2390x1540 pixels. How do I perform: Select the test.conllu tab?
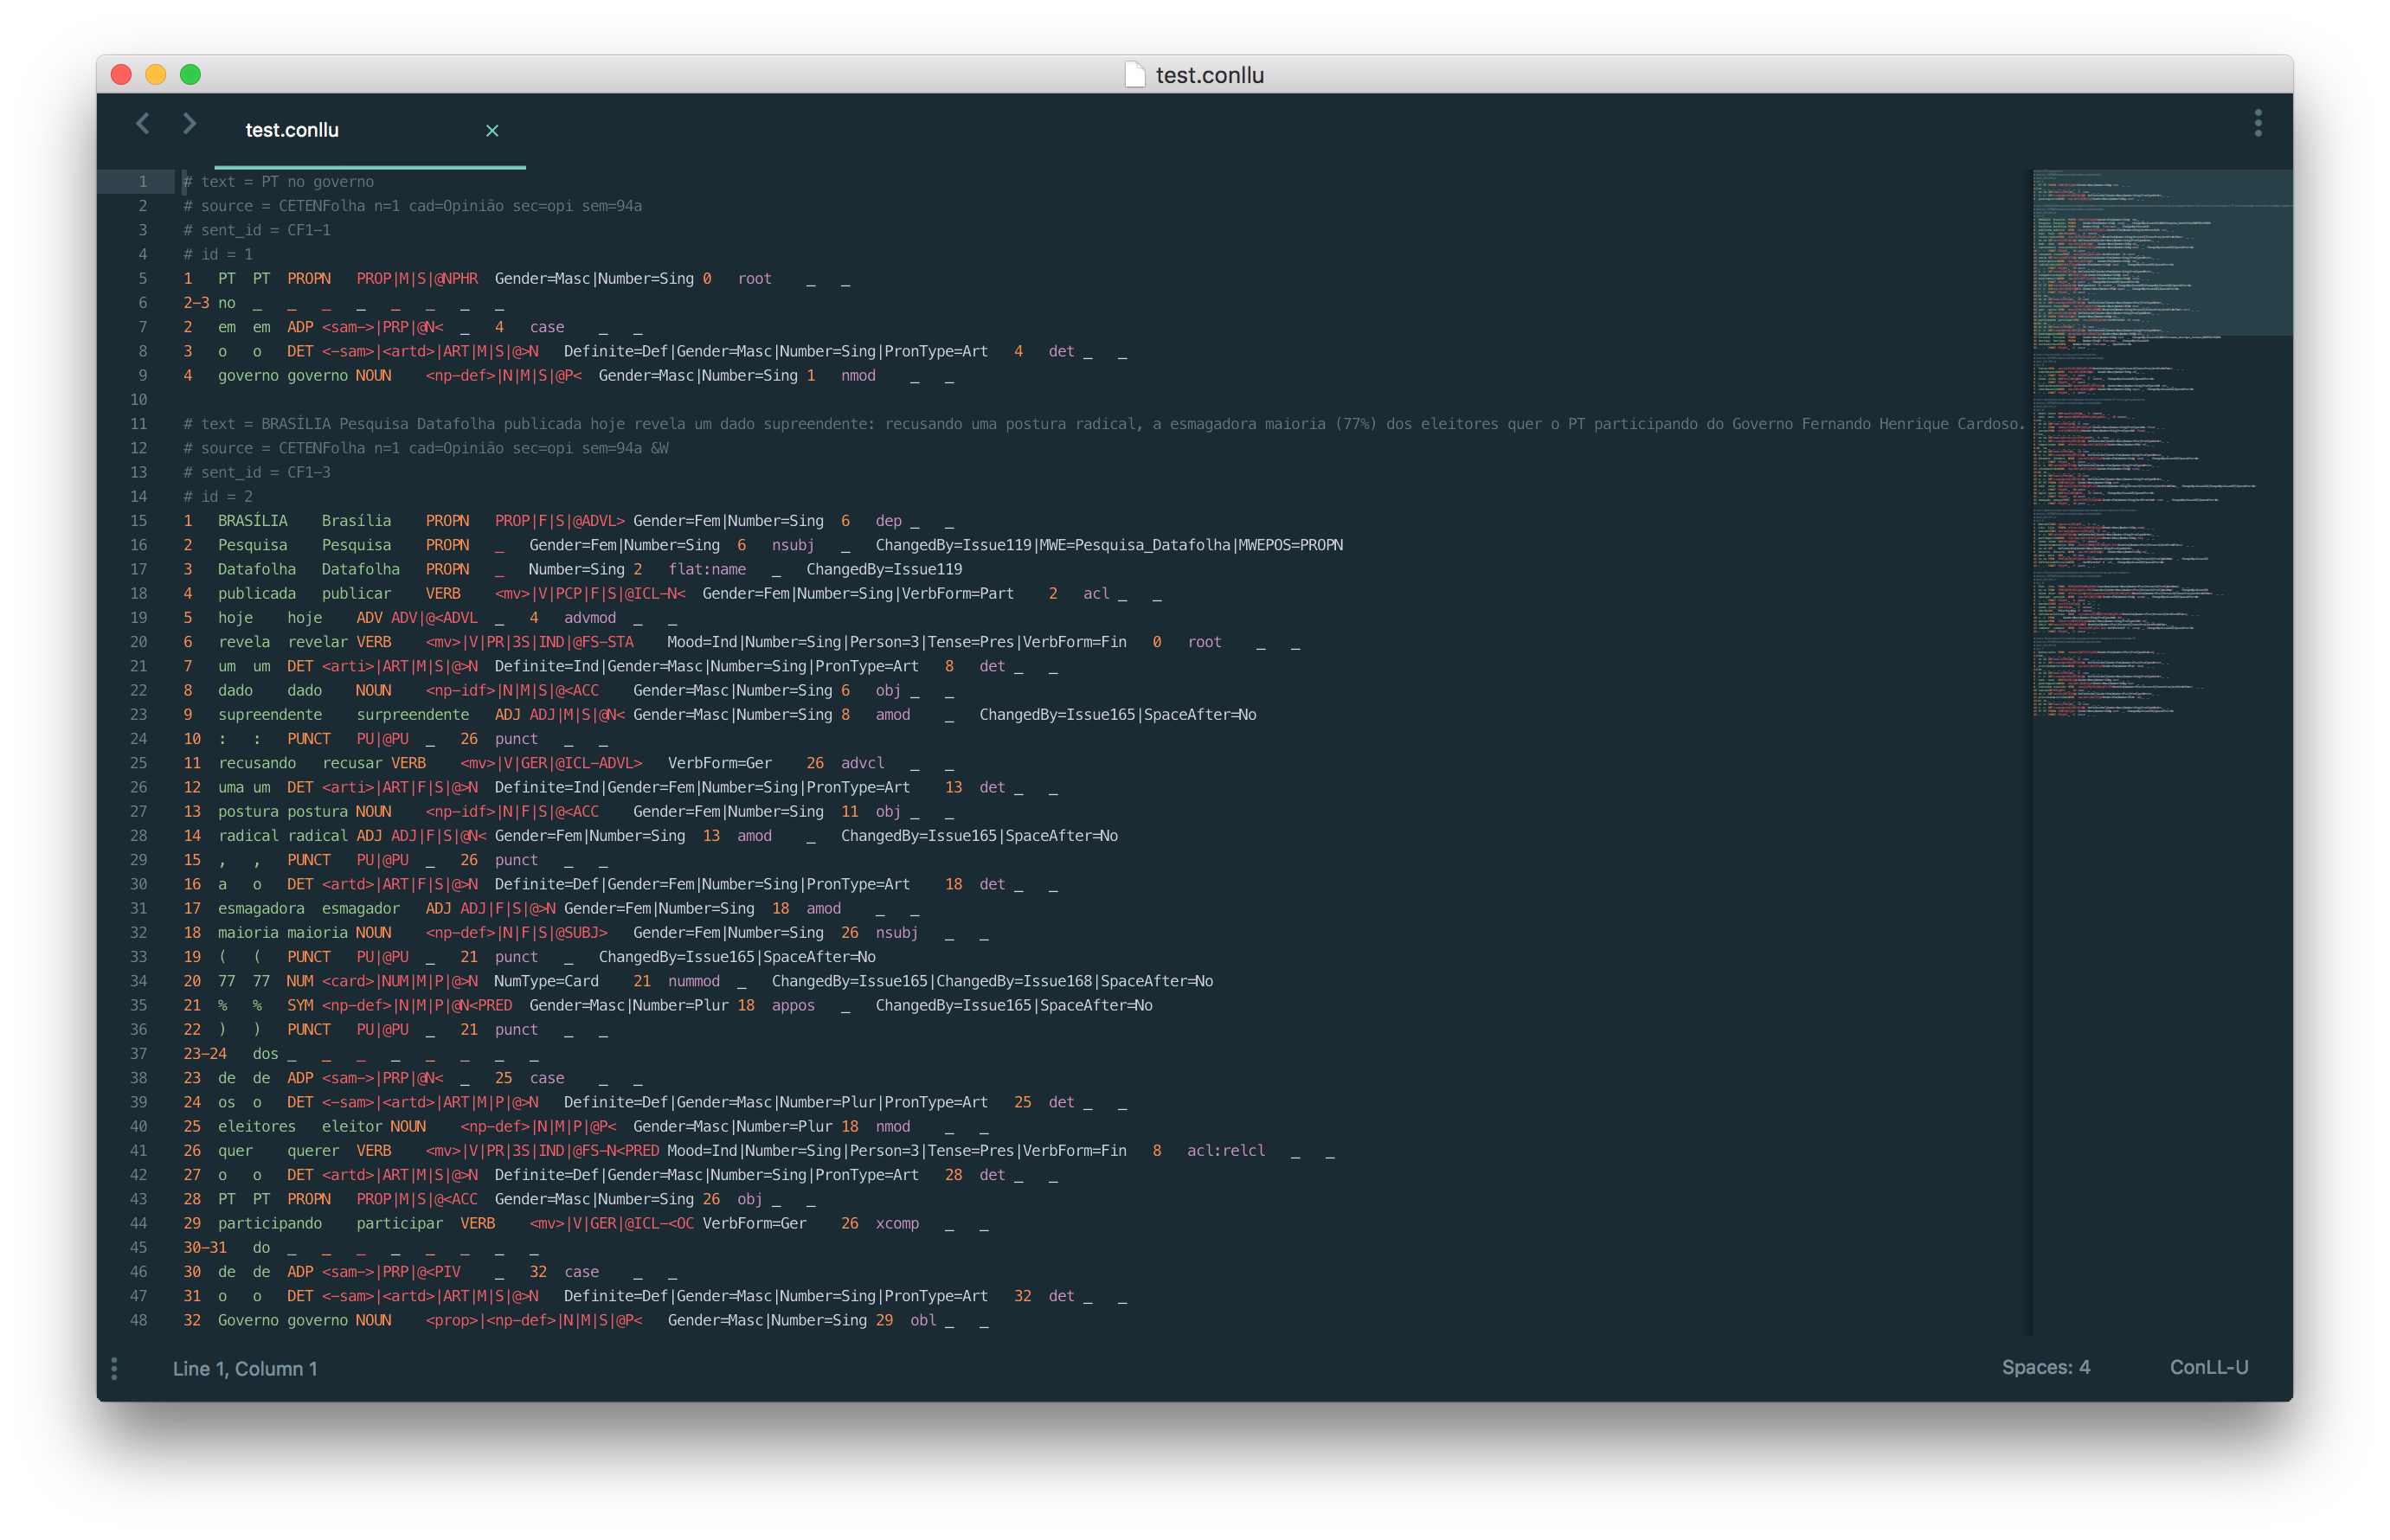(x=292, y=130)
